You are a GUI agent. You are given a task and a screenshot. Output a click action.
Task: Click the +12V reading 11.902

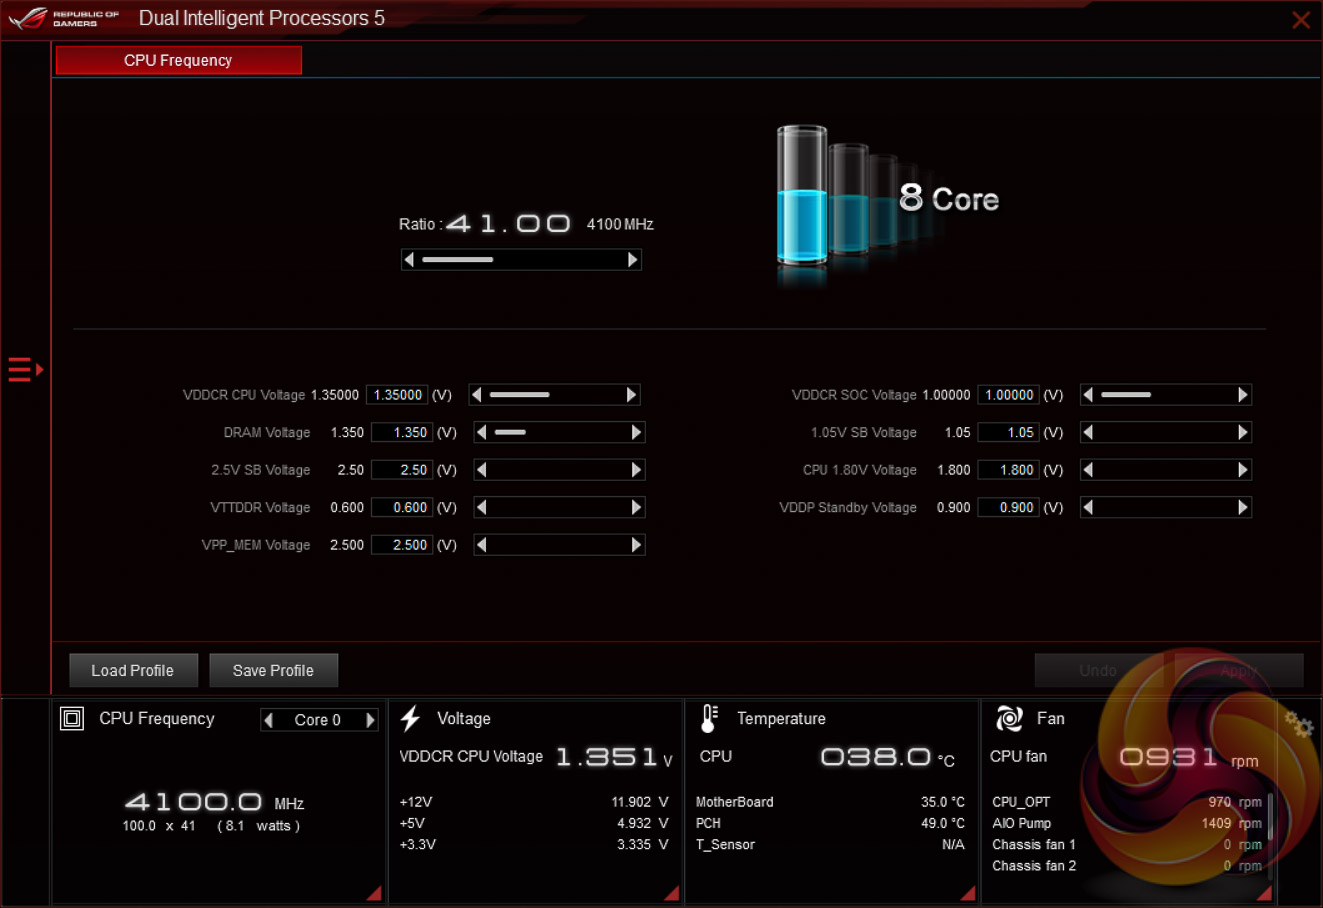pyautogui.click(x=640, y=802)
